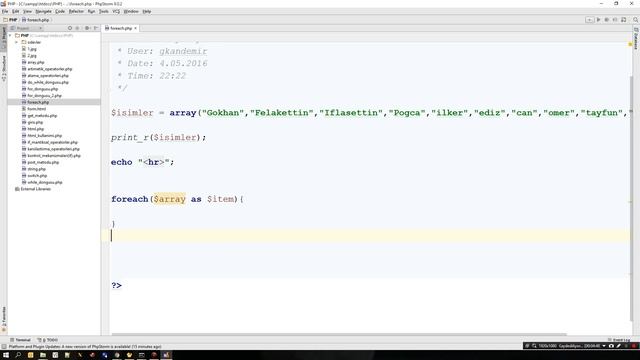Open the Project panel settings gear
Screen dimensions: 640x360
click(87, 28)
